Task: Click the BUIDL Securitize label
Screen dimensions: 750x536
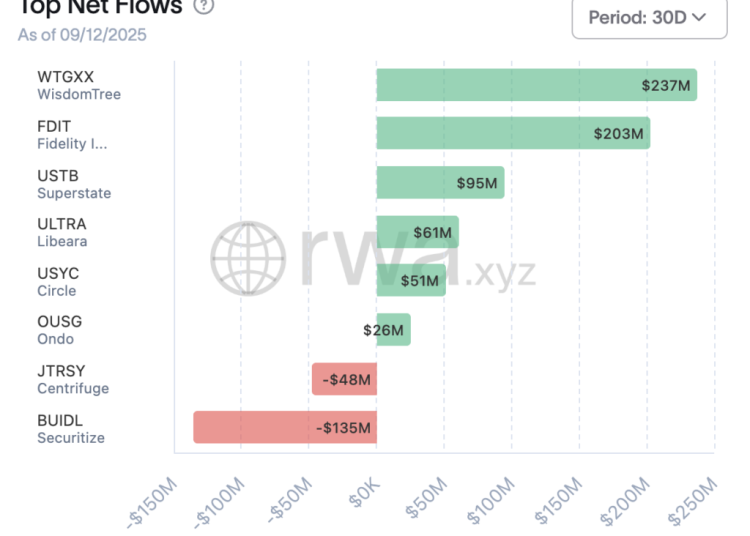Action: 71,428
